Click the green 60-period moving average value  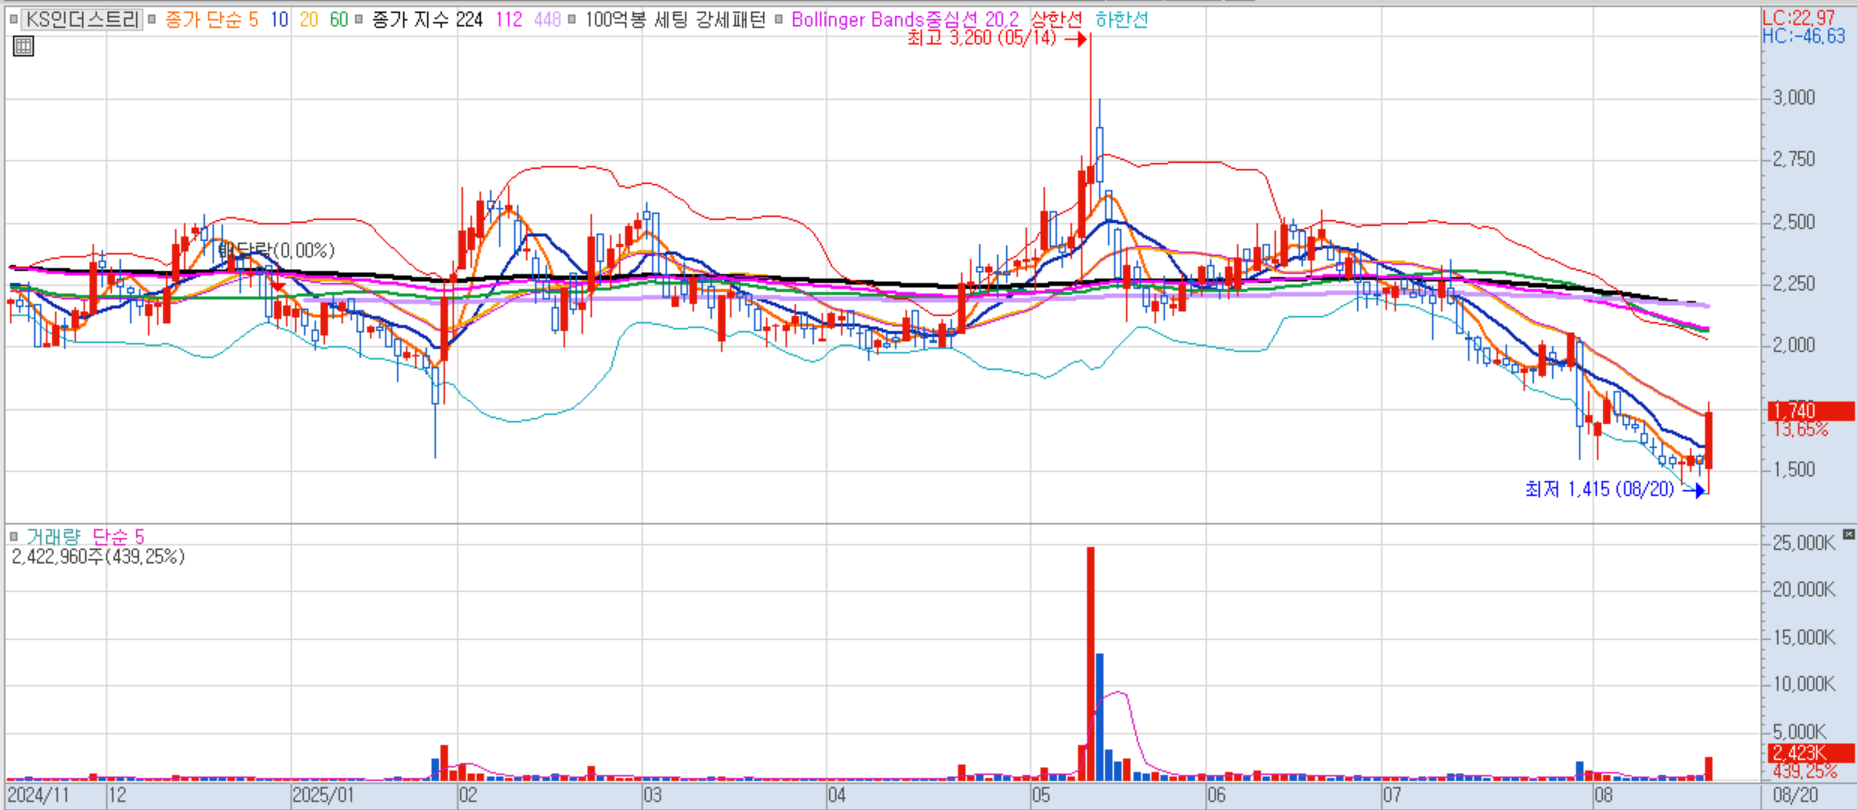coord(339,19)
